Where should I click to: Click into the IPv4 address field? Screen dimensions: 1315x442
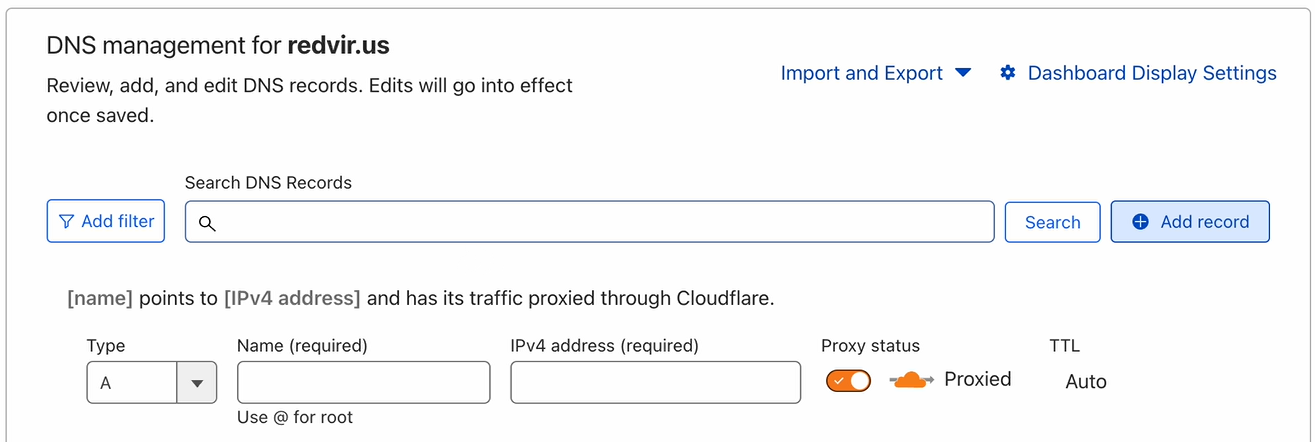point(655,383)
